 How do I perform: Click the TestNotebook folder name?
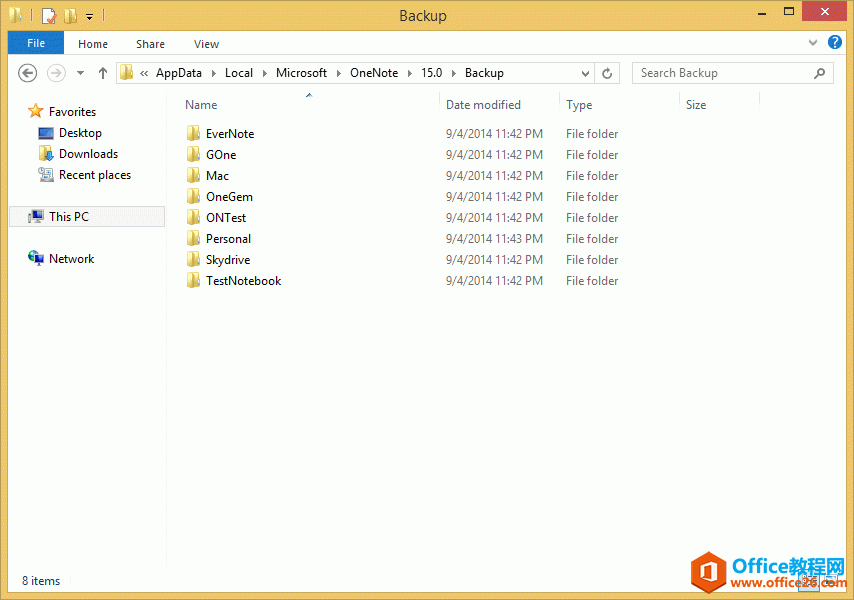click(x=243, y=281)
